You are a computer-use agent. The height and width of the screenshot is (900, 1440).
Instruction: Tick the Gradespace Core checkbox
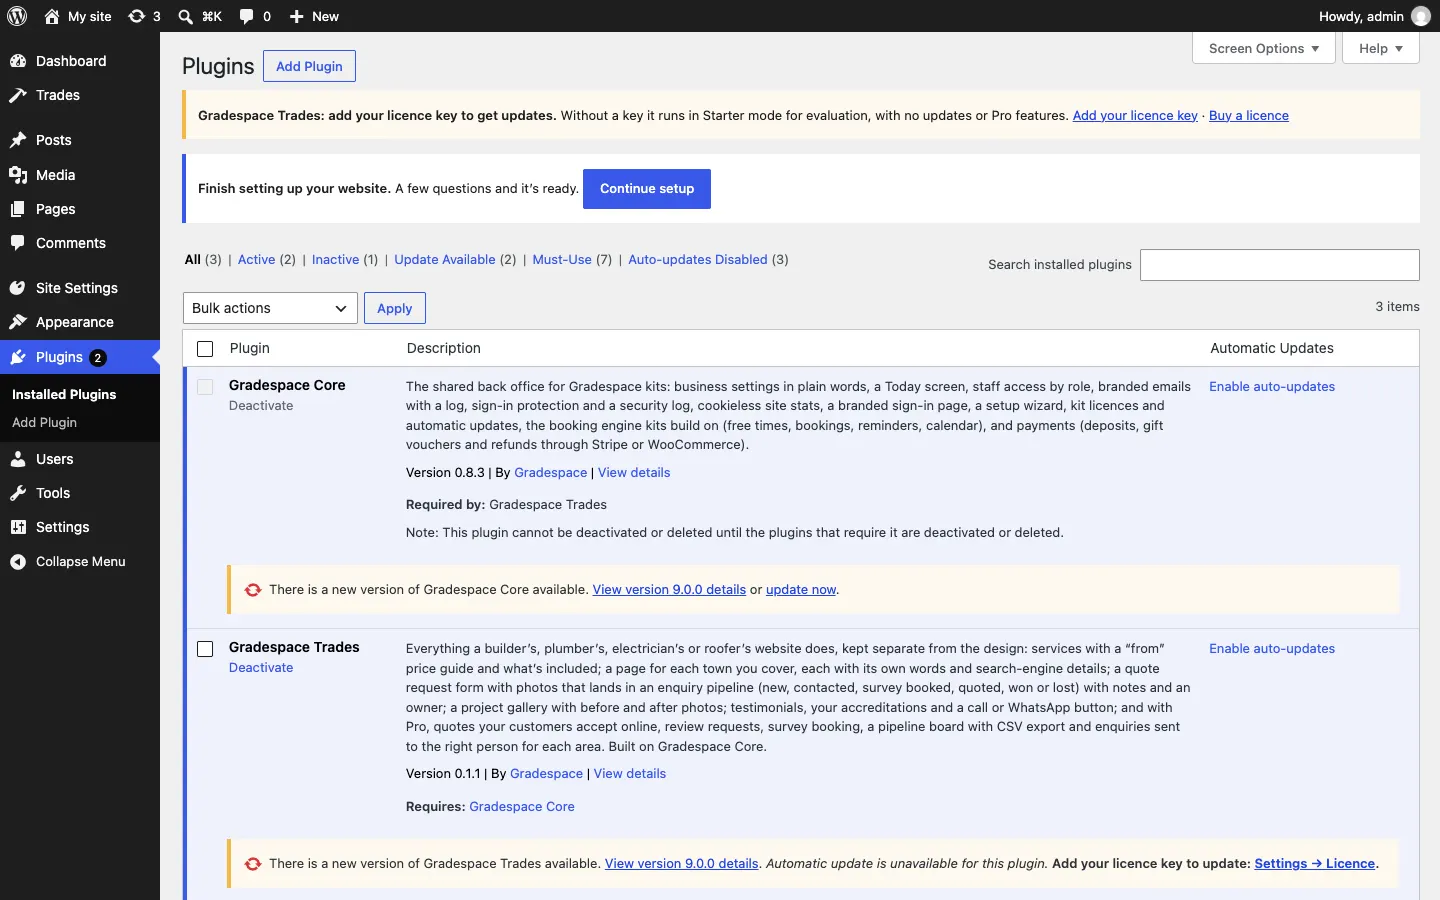(205, 387)
